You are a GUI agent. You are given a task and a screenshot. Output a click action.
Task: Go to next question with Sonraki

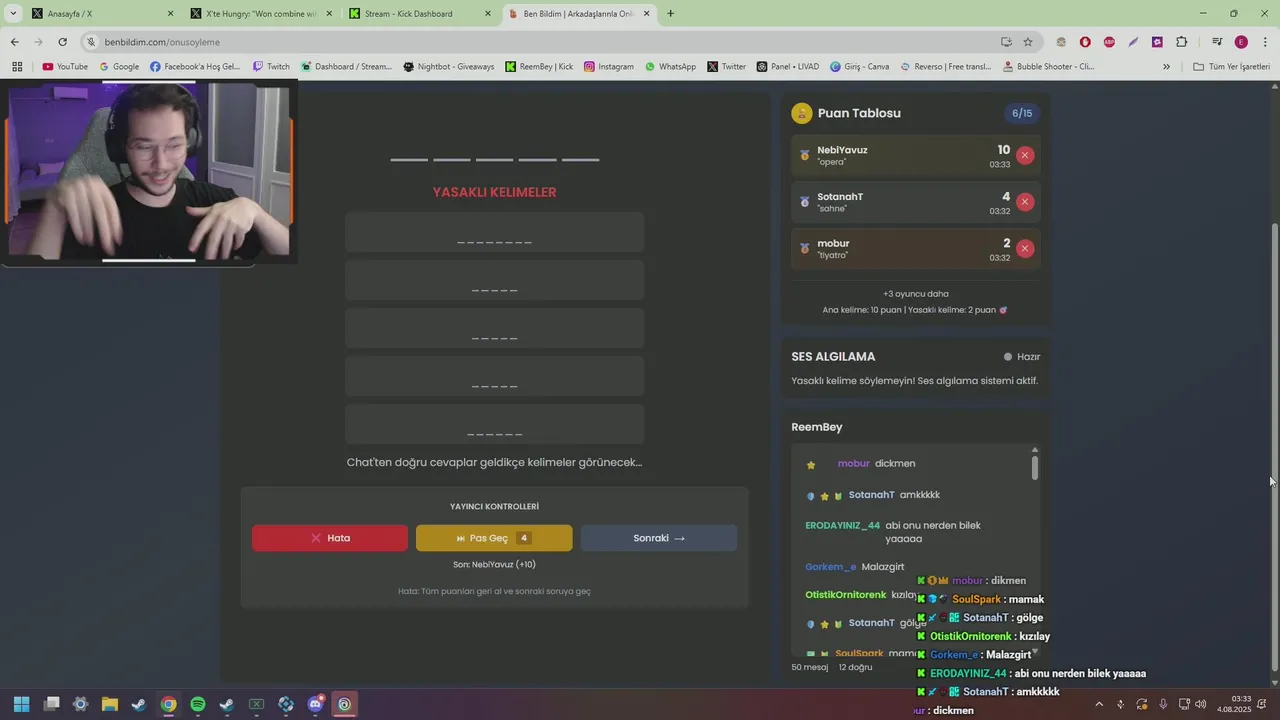click(x=659, y=538)
